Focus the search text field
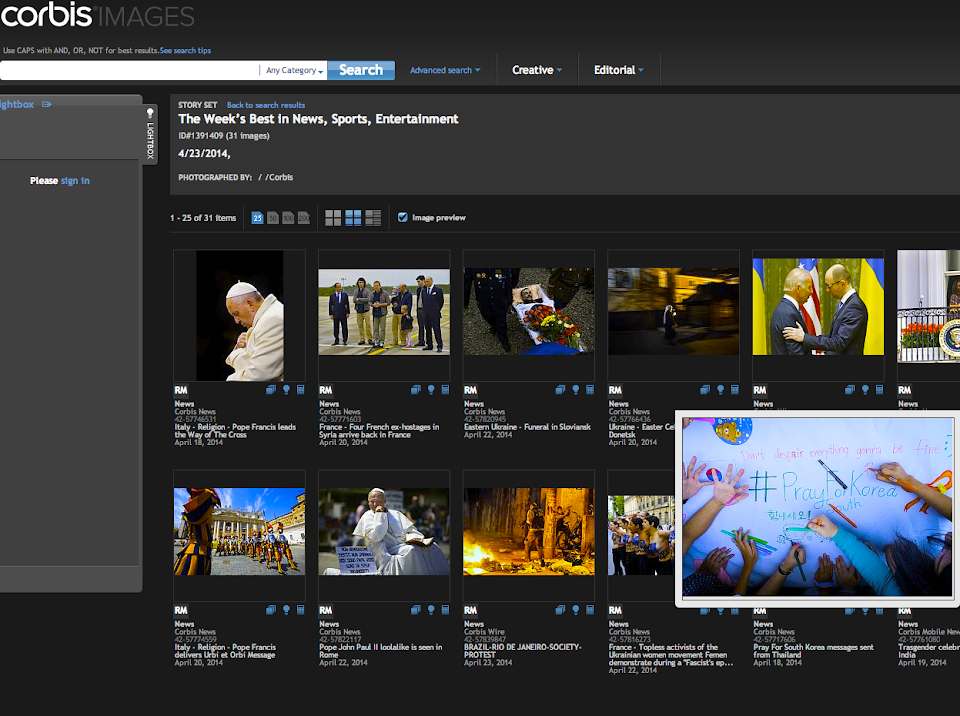This screenshot has width=960, height=716. pyautogui.click(x=129, y=70)
